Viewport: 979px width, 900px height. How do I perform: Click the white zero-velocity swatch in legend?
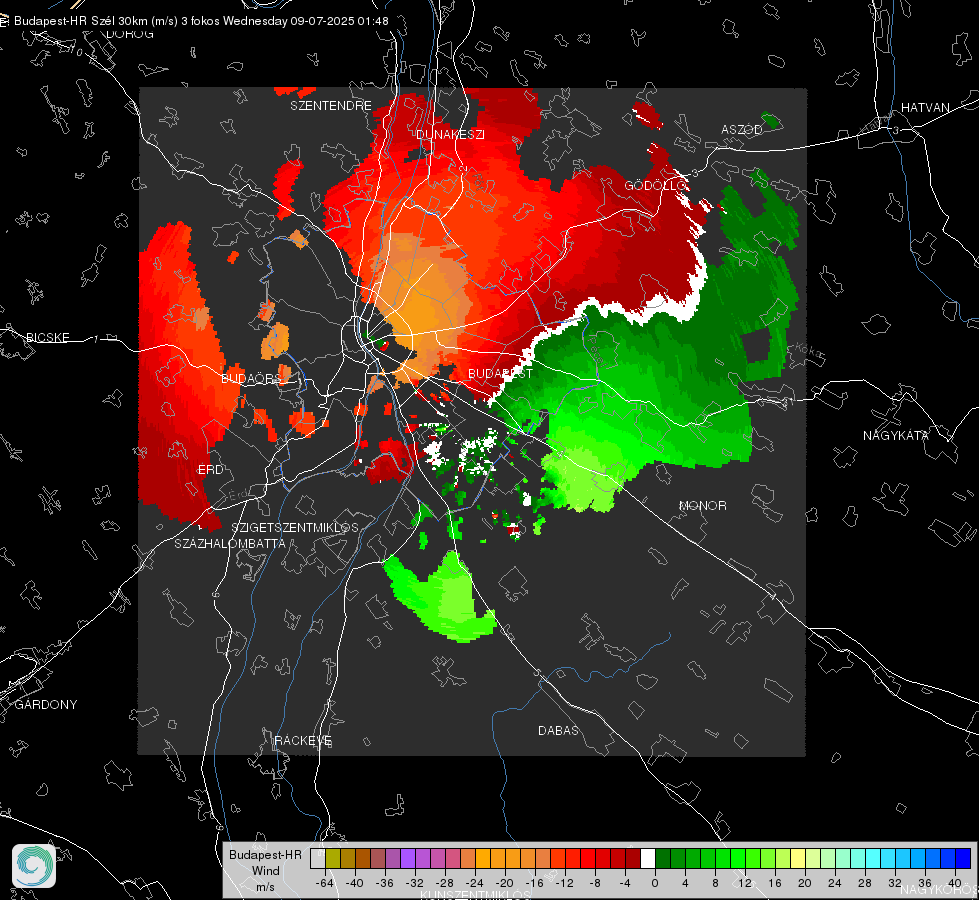pyautogui.click(x=648, y=859)
